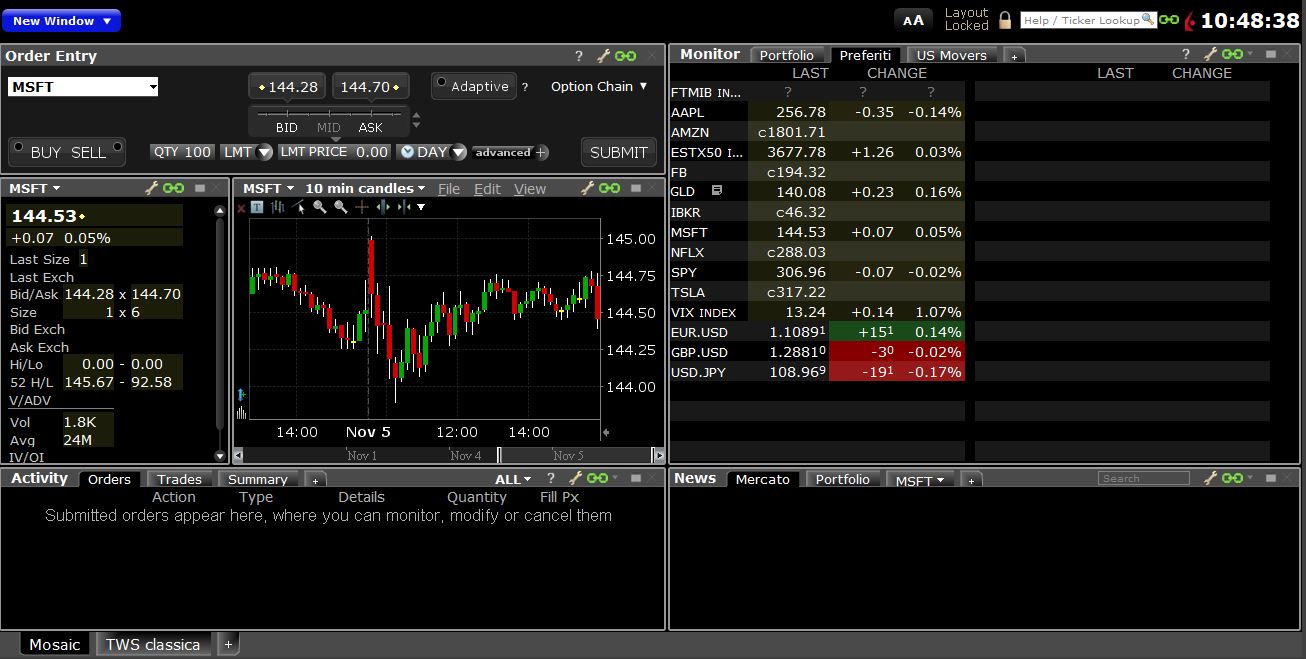Click the chart timeline scrollbar
This screenshot has height=659, width=1306.
coord(449,455)
